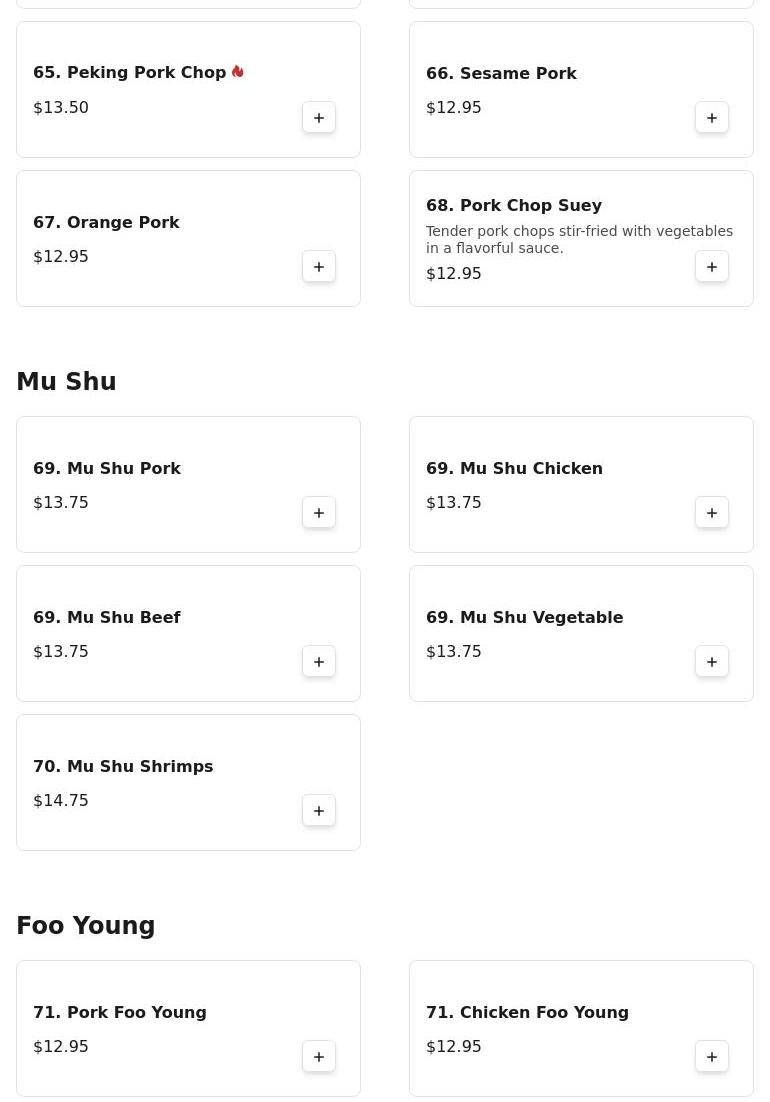Viewport: 770px width, 1102px height.
Task: Click Pork Chop Suey description text
Action: coord(579,239)
